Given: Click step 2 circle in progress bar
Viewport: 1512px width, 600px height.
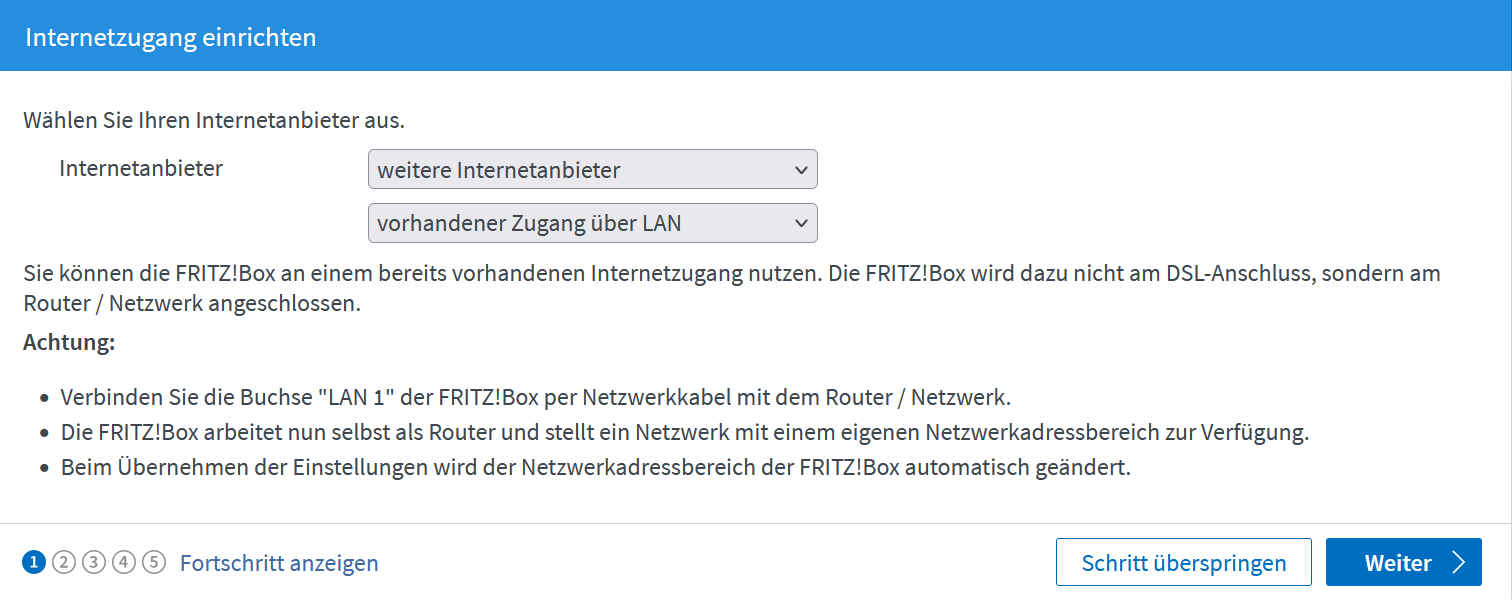Looking at the screenshot, I should (64, 562).
